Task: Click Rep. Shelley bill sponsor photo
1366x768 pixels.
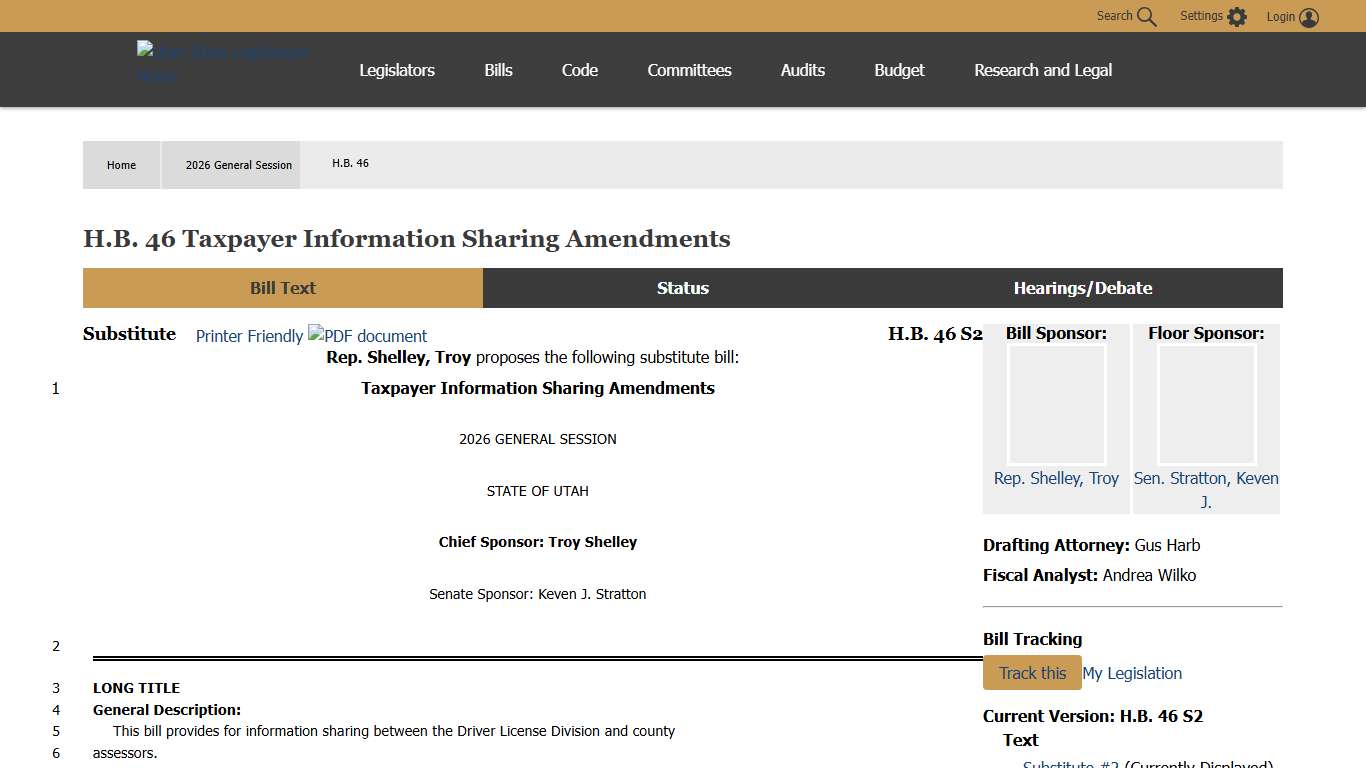Action: [1056, 405]
